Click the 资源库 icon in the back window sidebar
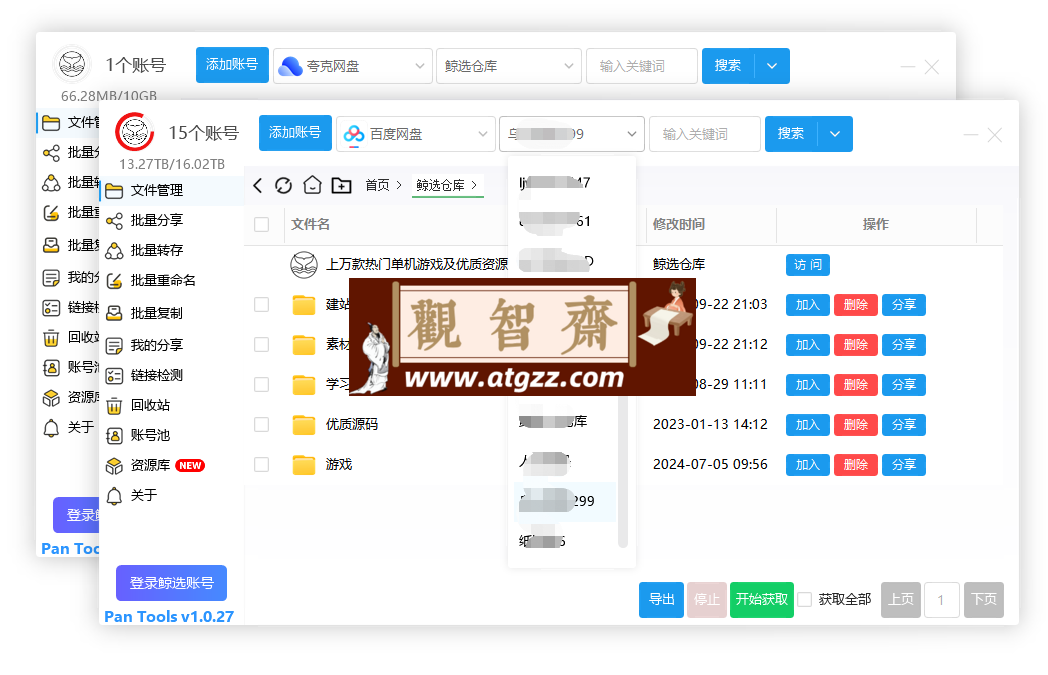 pos(51,398)
